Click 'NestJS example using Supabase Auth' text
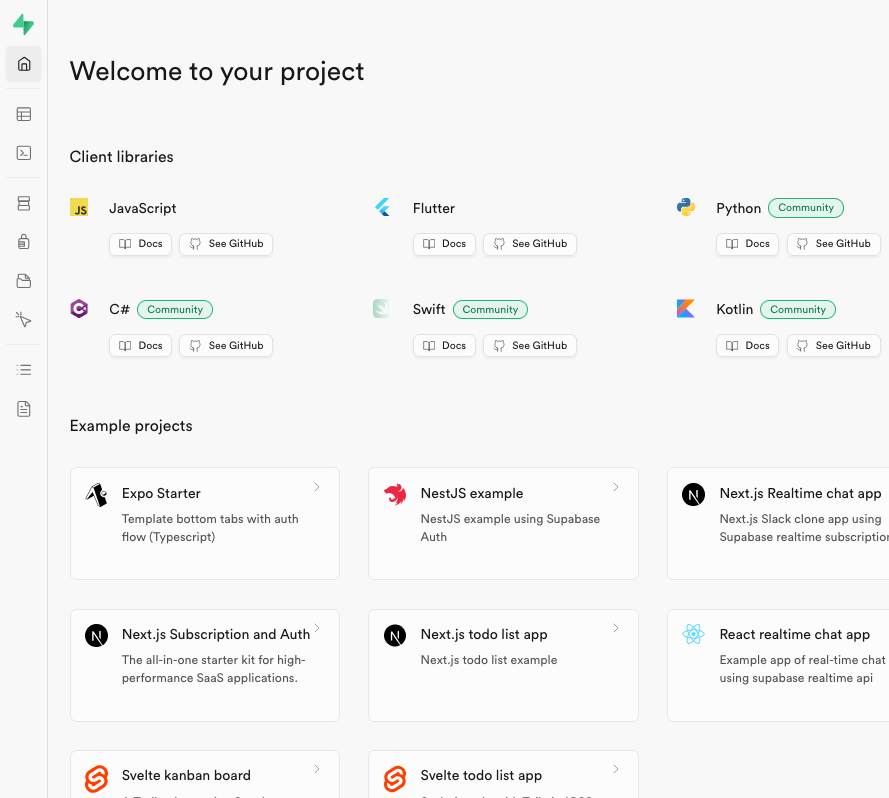Screen dimensions: 889x798 (x=510, y=528)
